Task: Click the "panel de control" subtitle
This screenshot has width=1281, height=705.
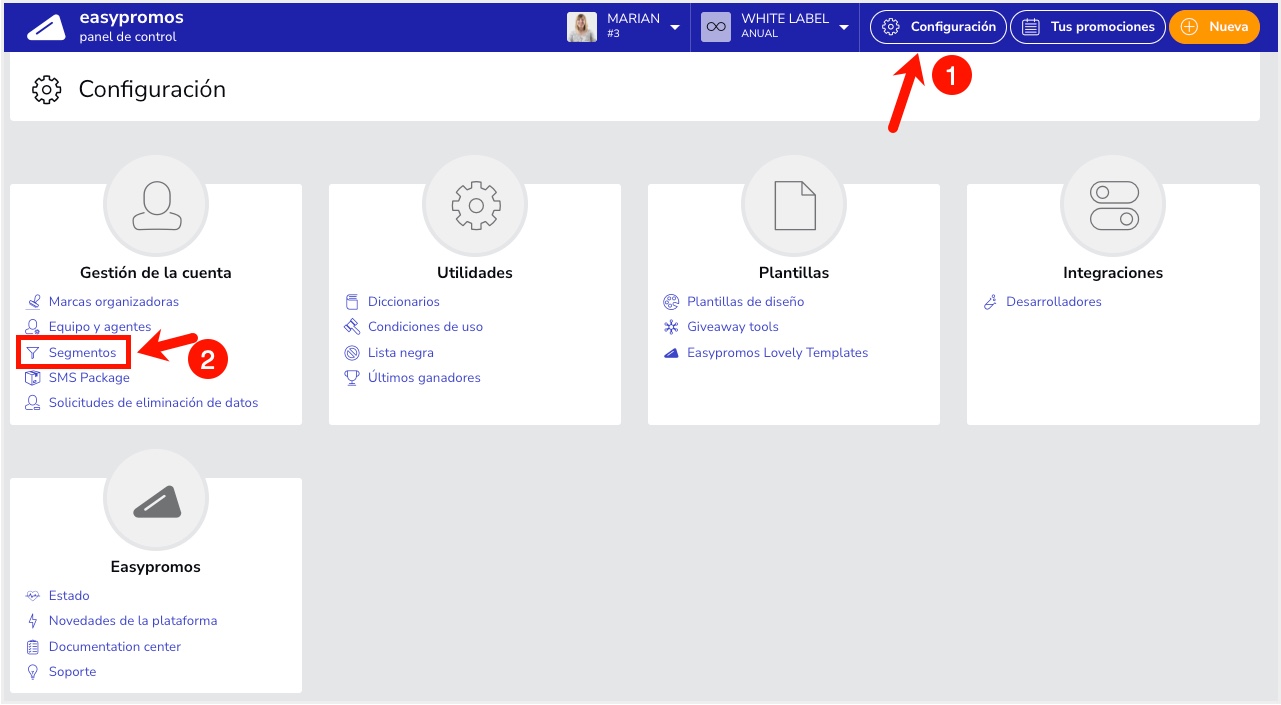Action: 128,37
